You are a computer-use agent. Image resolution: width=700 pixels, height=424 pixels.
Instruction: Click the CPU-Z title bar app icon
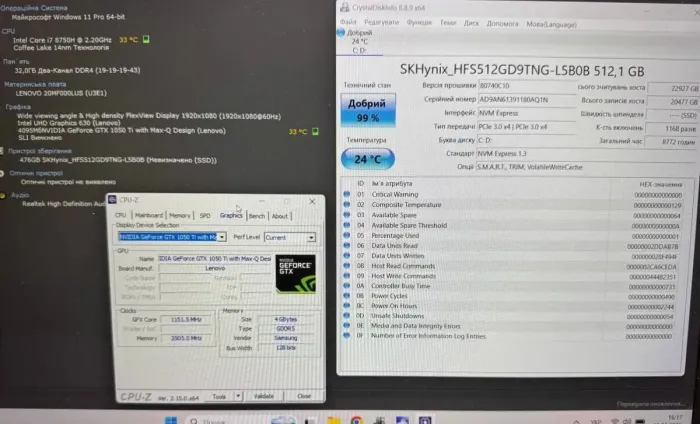[112, 200]
